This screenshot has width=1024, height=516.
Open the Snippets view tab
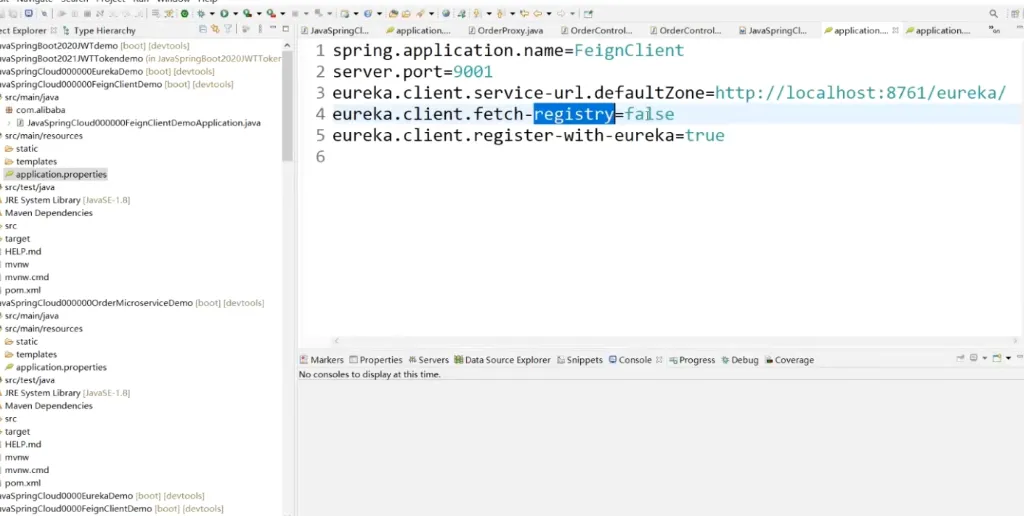point(579,360)
